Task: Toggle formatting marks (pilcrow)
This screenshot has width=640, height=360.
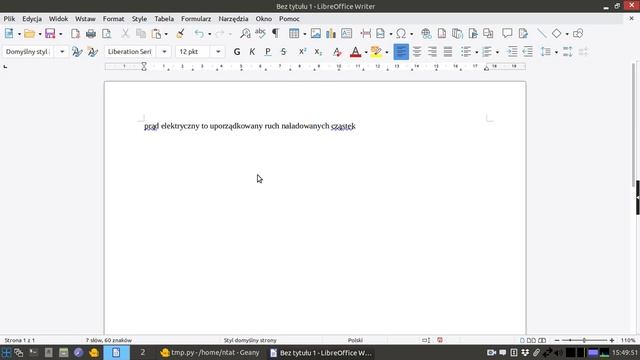Action: click(276, 33)
